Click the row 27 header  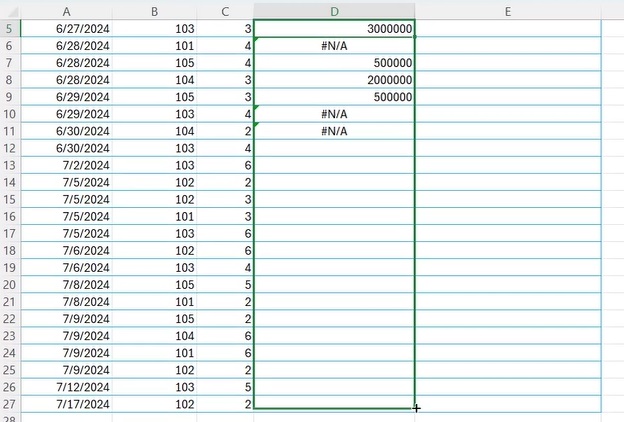pyautogui.click(x=9, y=402)
